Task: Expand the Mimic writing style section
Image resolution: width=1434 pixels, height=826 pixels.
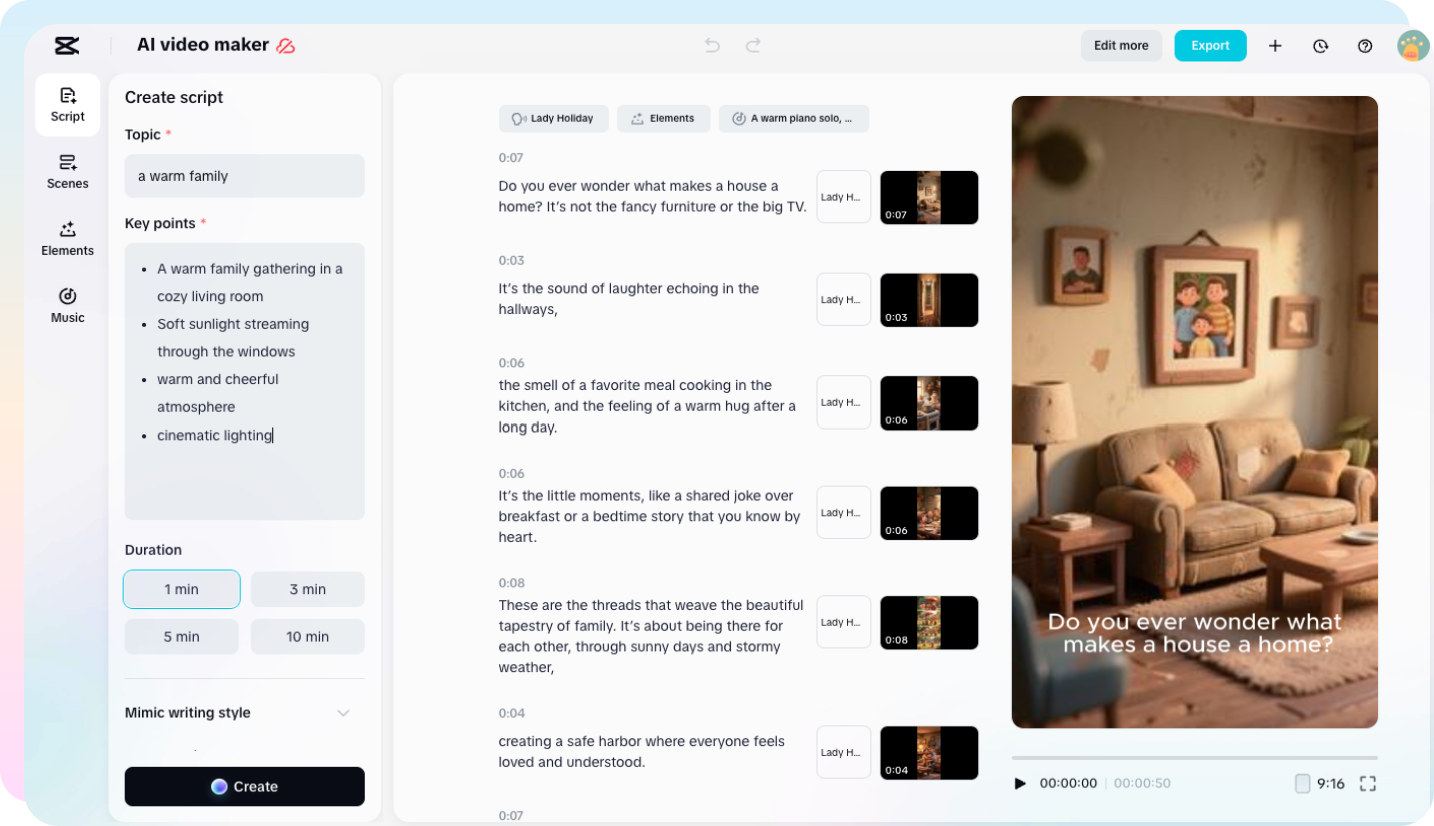Action: [x=343, y=712]
